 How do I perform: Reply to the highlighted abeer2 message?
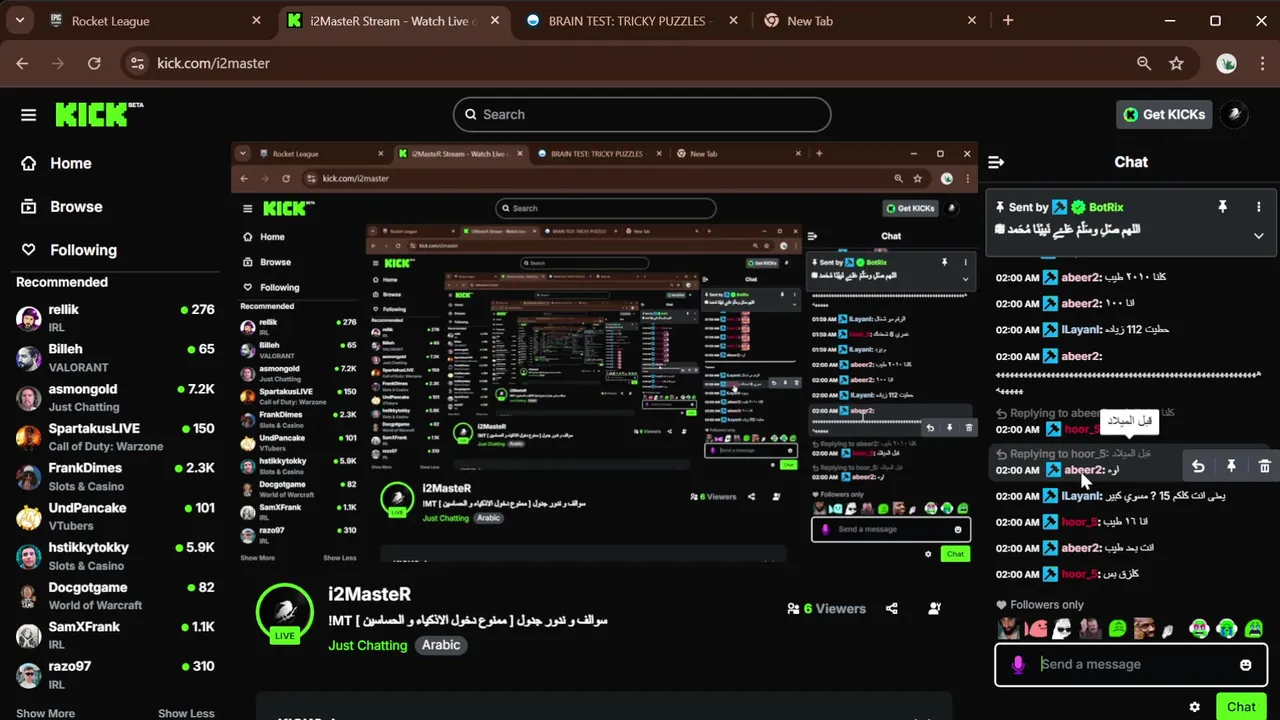click(x=1198, y=466)
